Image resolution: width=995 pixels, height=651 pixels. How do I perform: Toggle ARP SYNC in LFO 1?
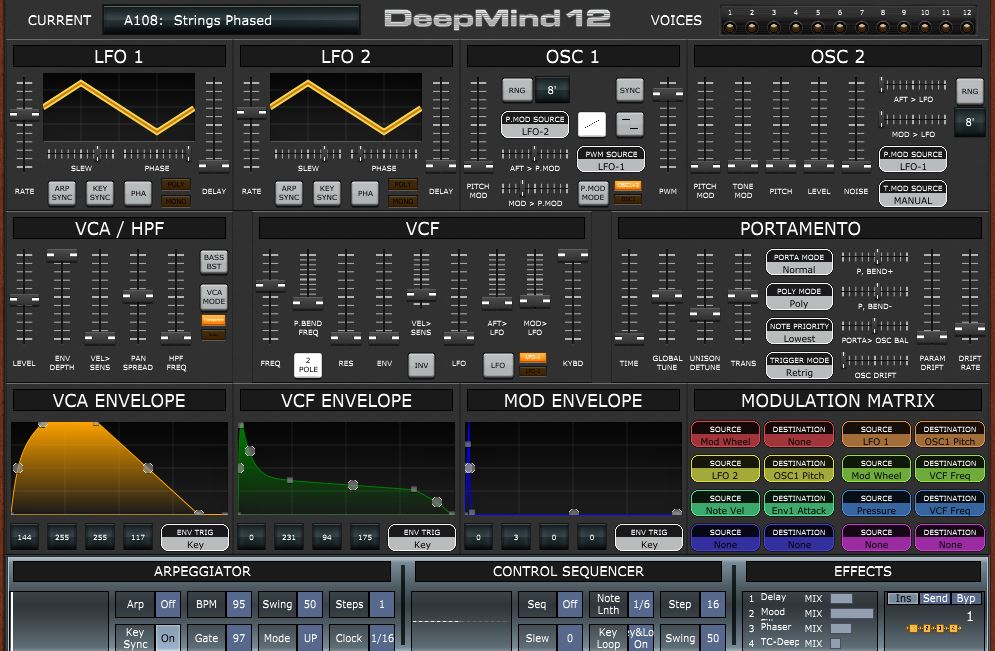pos(62,193)
